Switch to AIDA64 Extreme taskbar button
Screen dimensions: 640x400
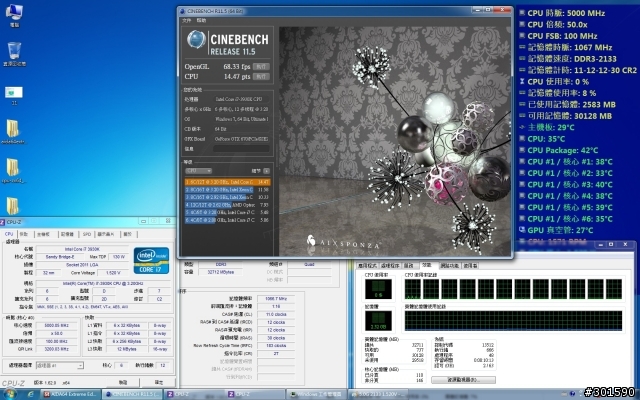pos(70,394)
